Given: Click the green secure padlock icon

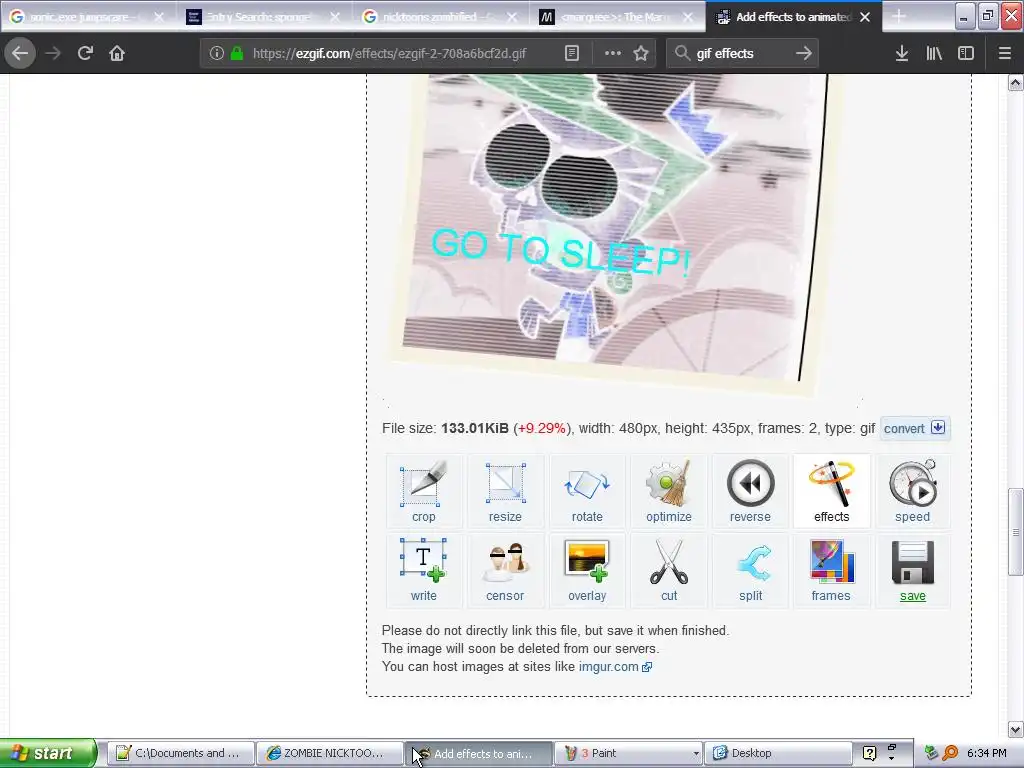Looking at the screenshot, I should 237,54.
